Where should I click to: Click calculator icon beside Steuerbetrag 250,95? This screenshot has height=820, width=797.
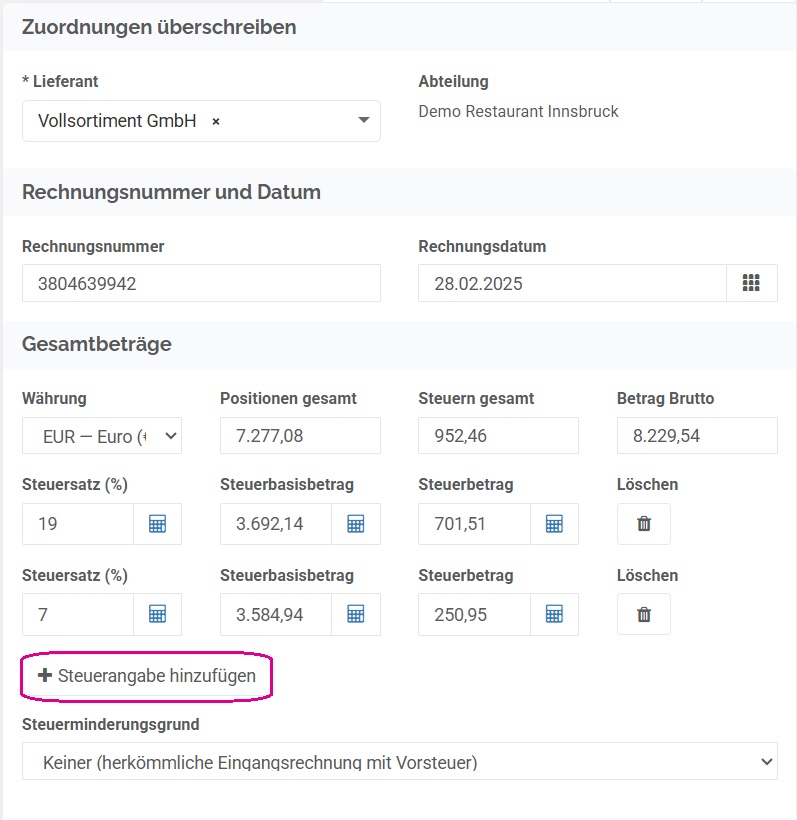pyautogui.click(x=554, y=614)
